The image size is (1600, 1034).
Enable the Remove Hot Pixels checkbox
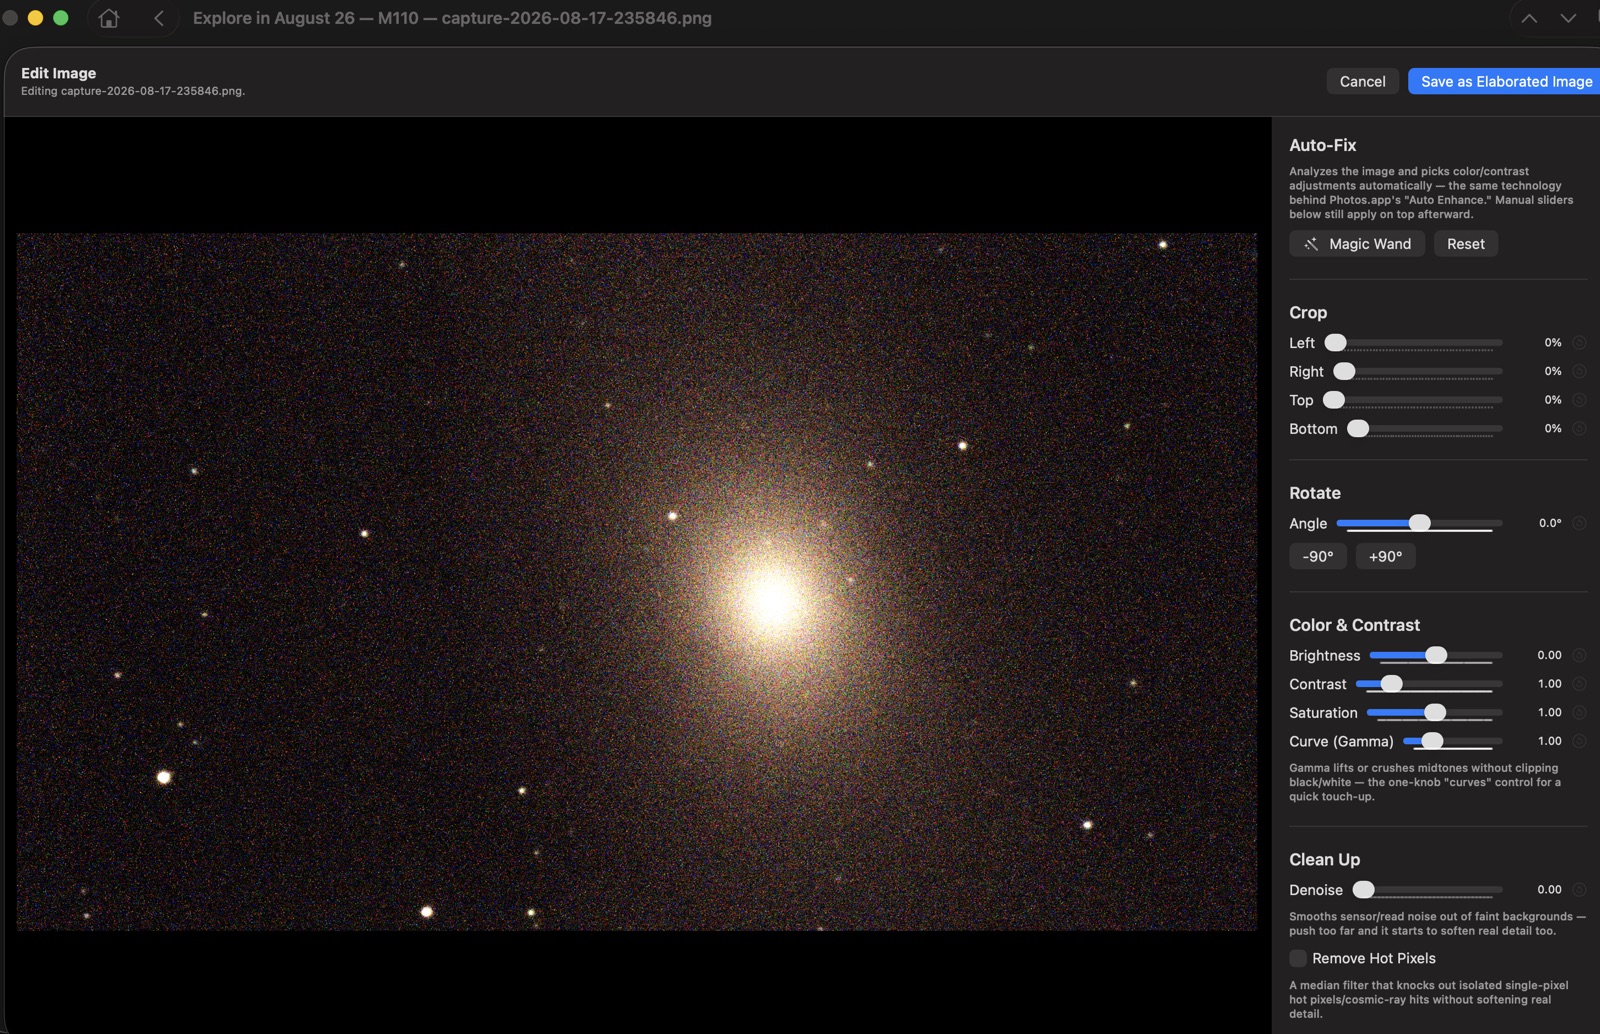click(x=1298, y=958)
